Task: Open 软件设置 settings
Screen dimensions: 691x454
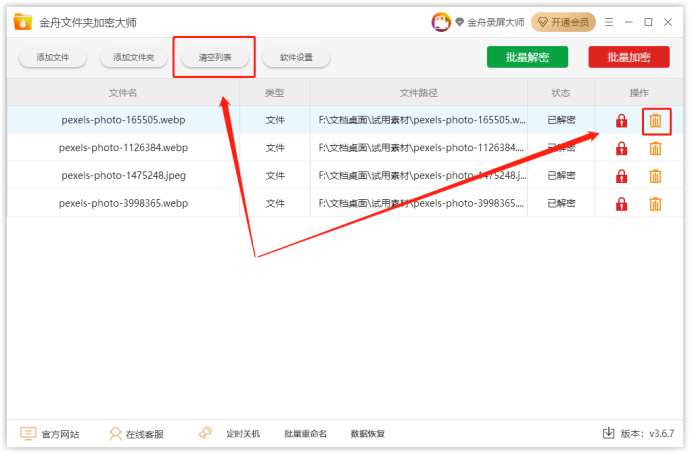Action: coord(296,57)
